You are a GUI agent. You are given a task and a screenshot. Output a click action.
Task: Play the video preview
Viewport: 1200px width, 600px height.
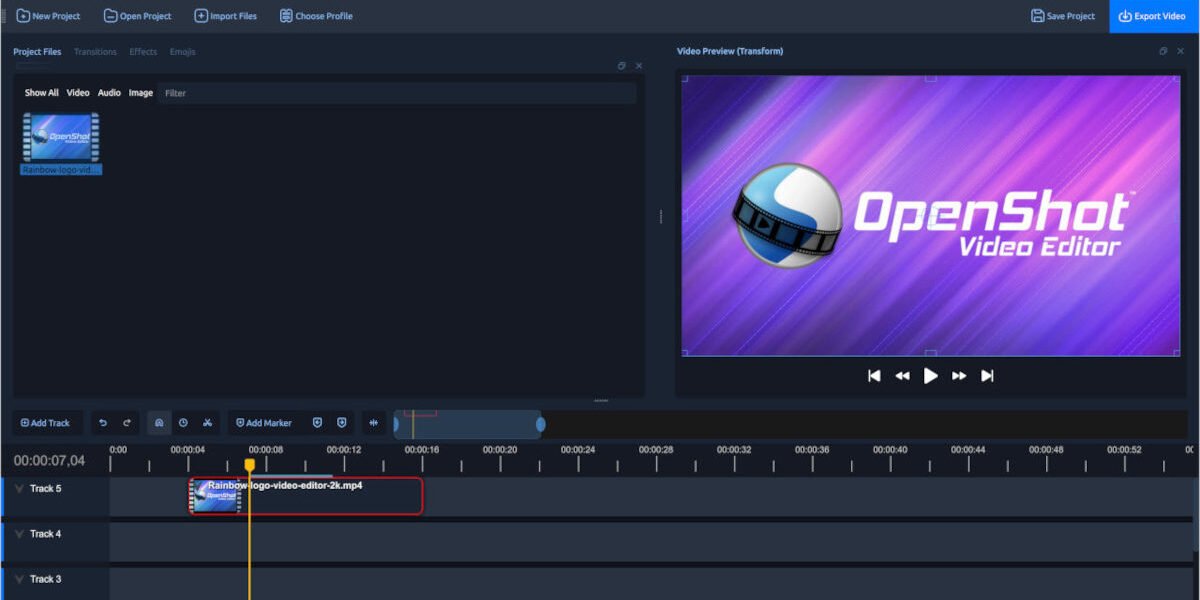click(931, 376)
